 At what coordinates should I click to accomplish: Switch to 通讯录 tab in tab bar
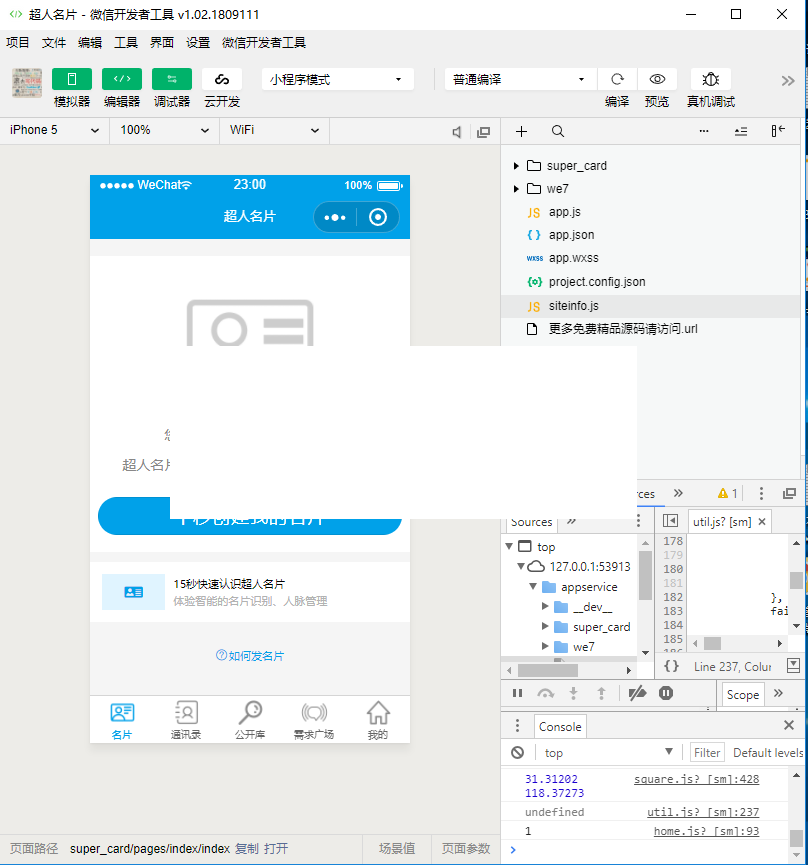[x=186, y=720]
